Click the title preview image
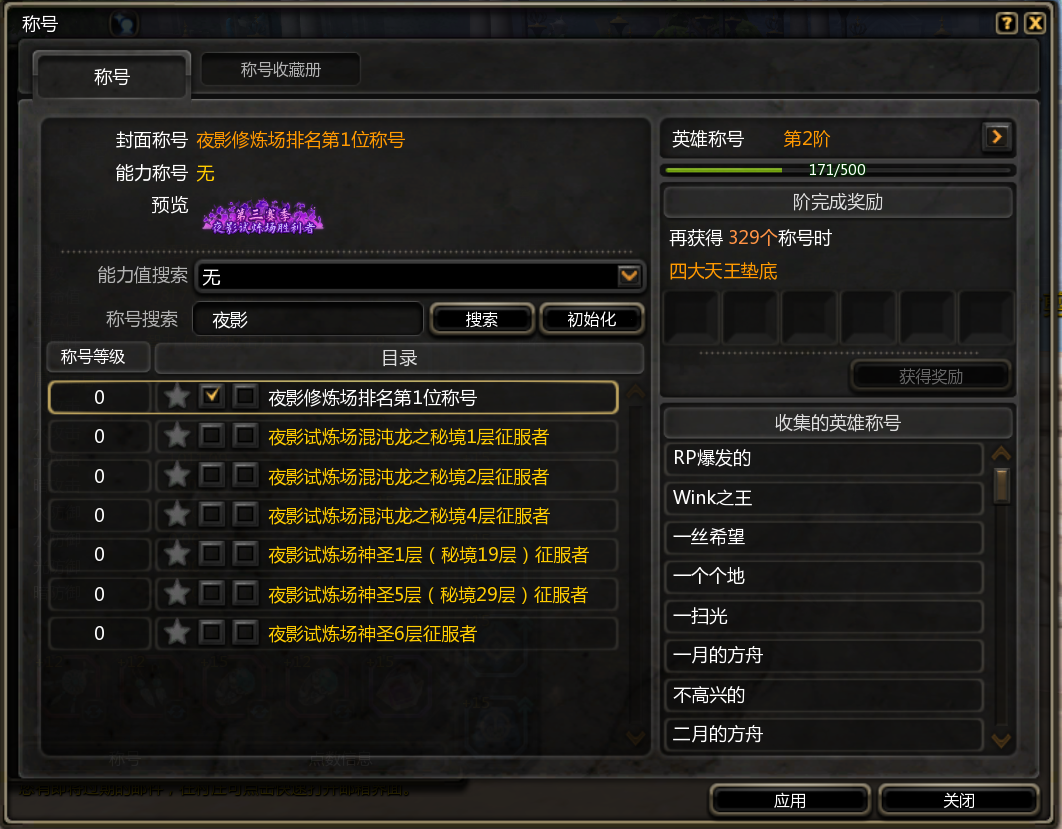Viewport: 1062px width, 829px height. click(x=263, y=217)
